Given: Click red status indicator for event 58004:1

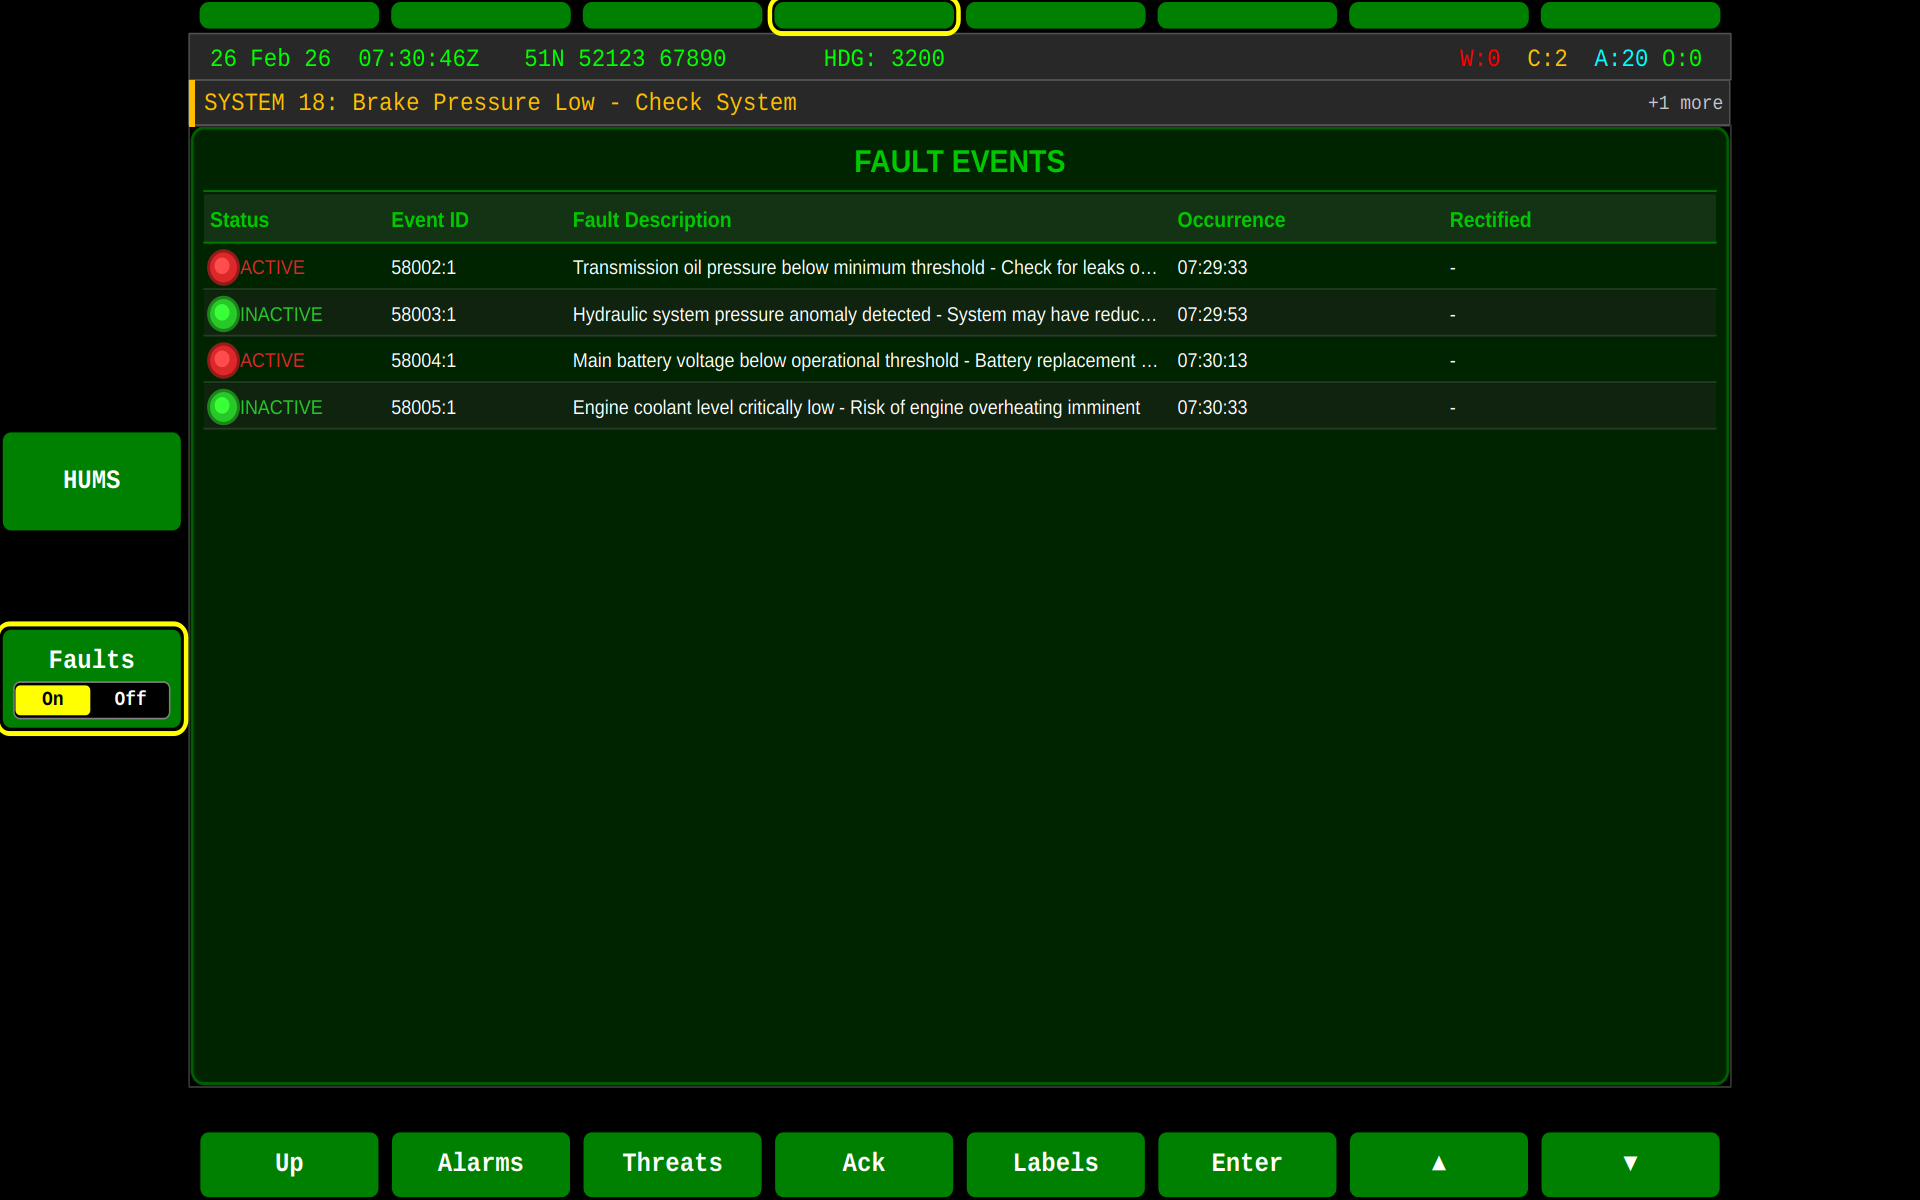Looking at the screenshot, I should coord(223,360).
